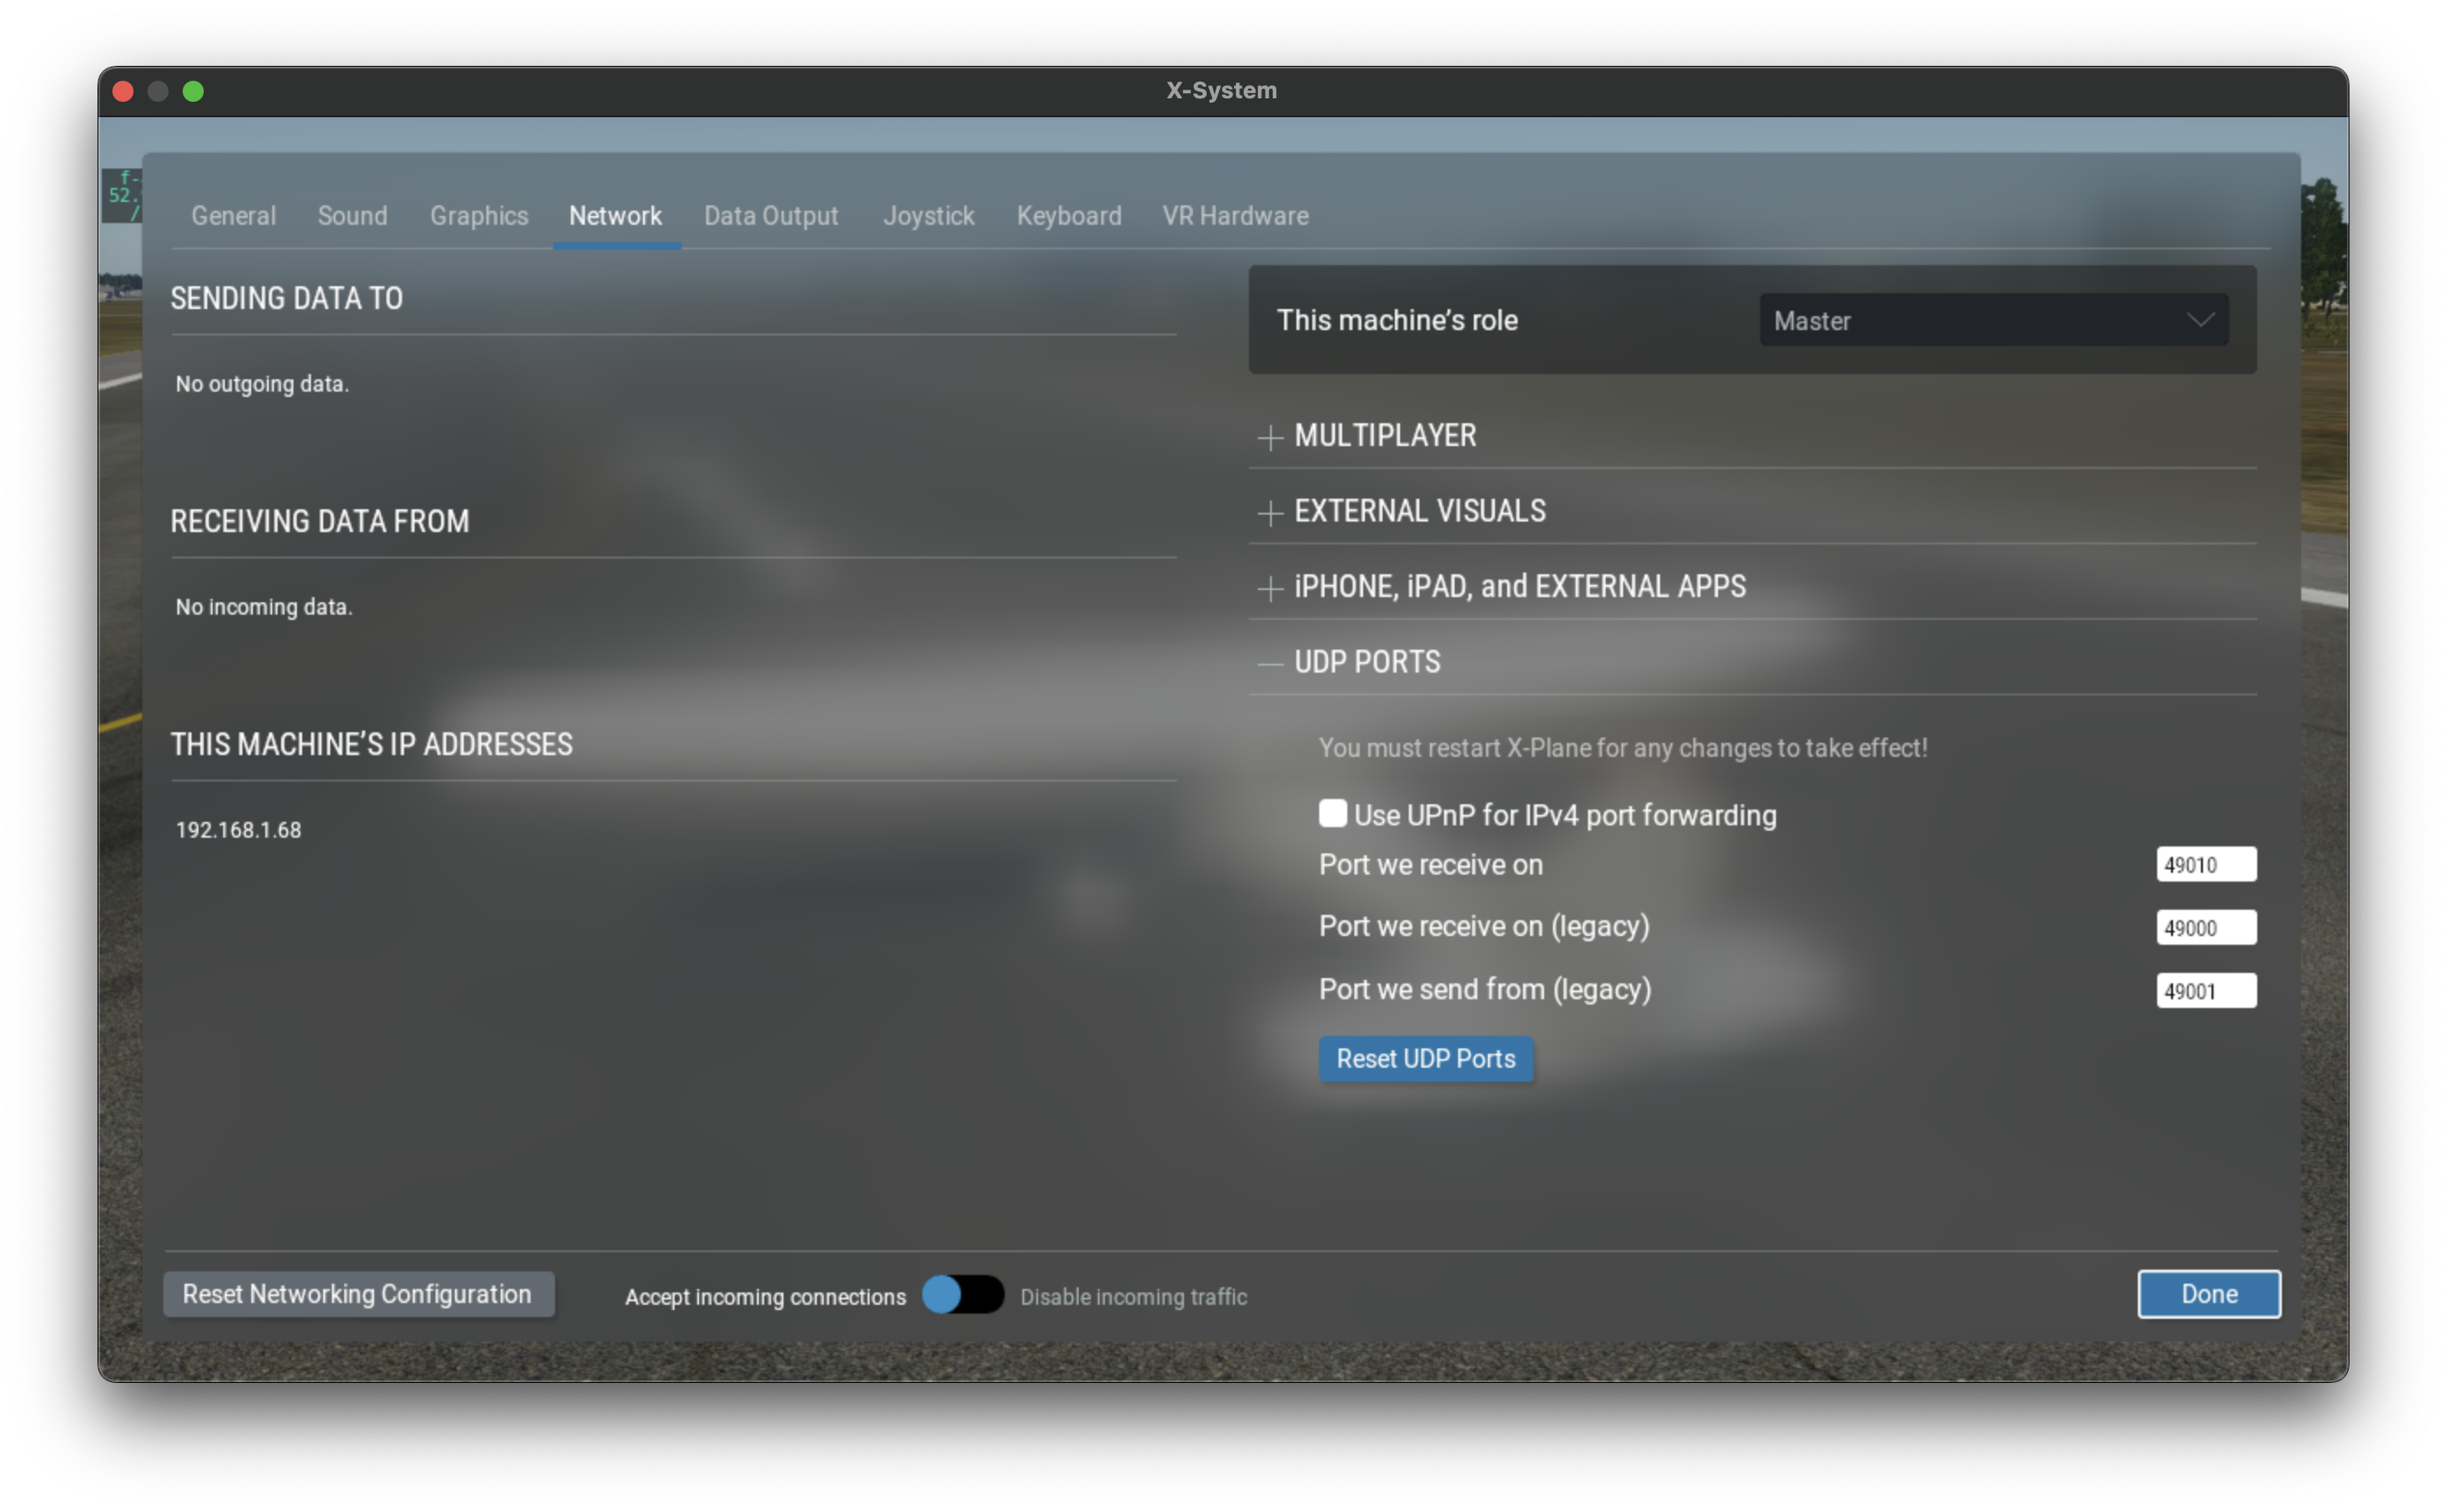This screenshot has height=1512, width=2447.
Task: Click the 'No outgoing data.' text
Action: point(262,384)
